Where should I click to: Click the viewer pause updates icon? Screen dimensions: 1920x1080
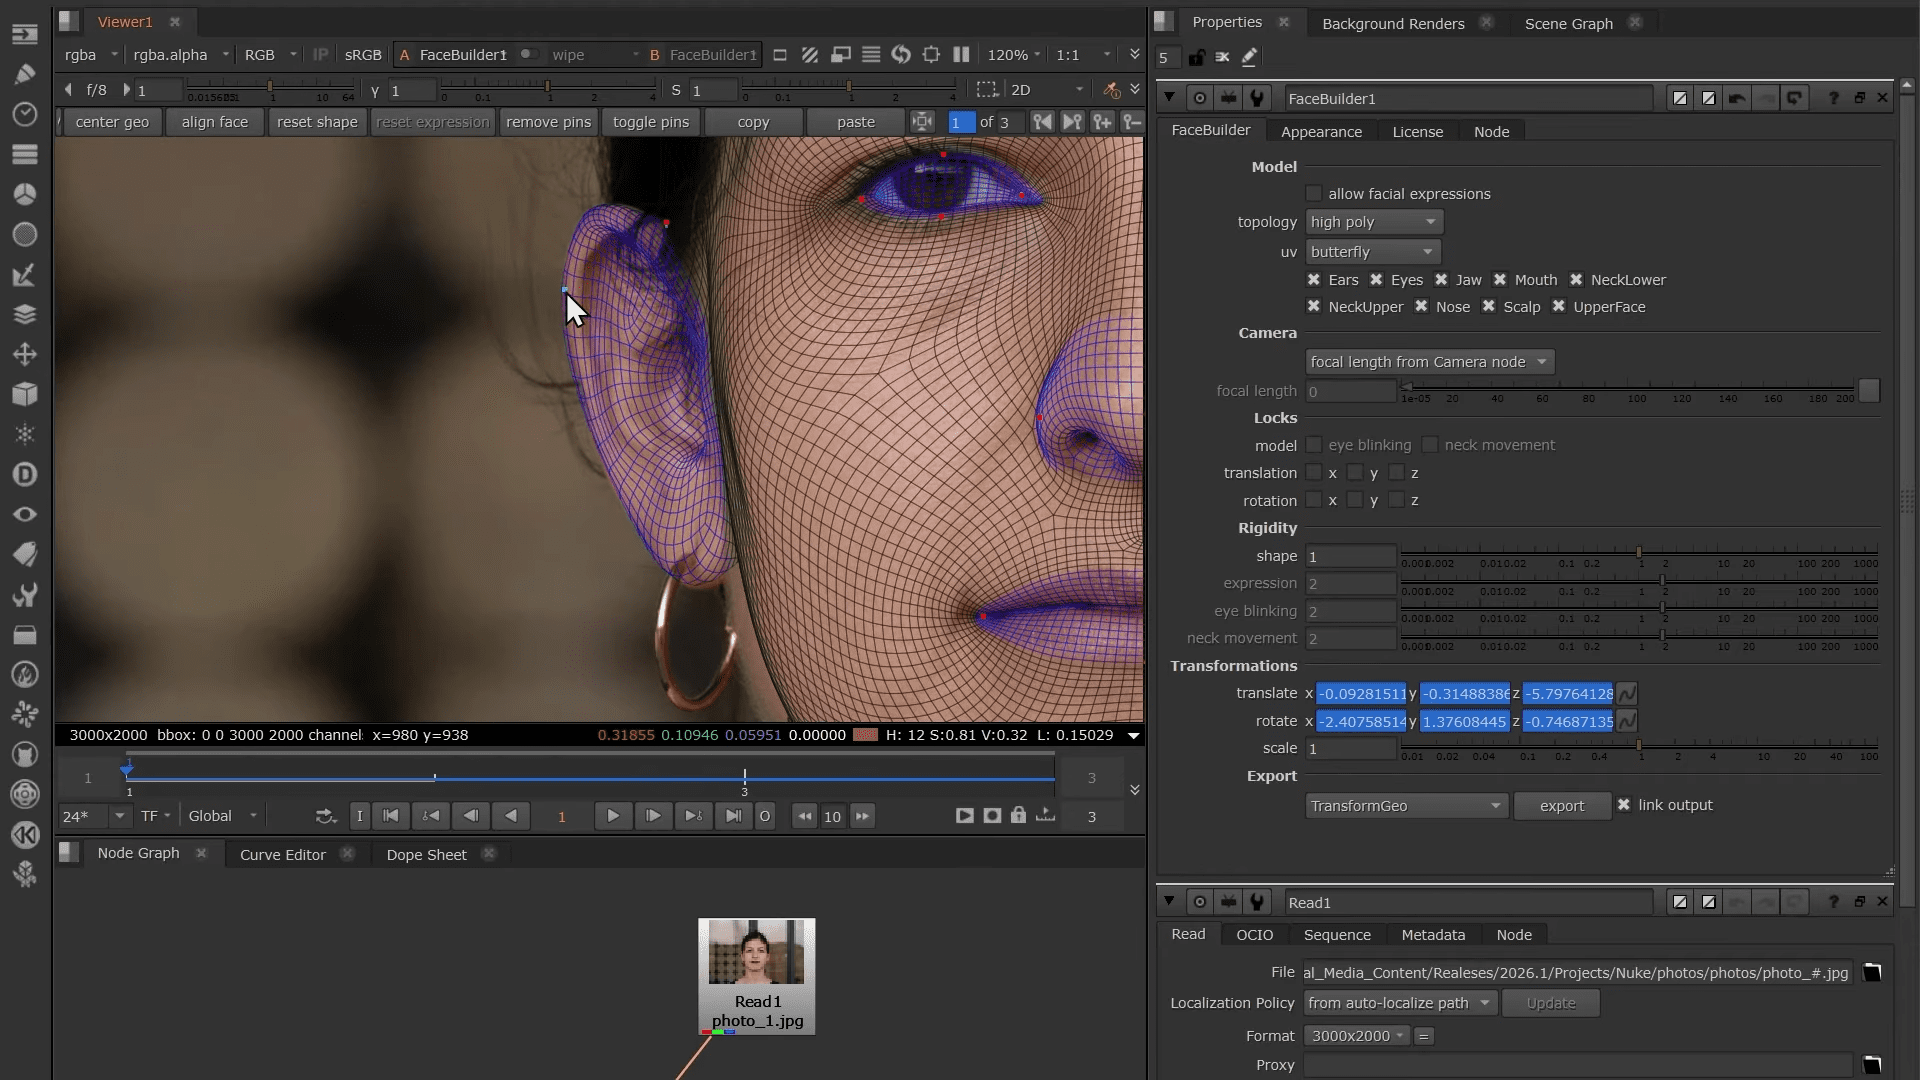[x=961, y=55]
